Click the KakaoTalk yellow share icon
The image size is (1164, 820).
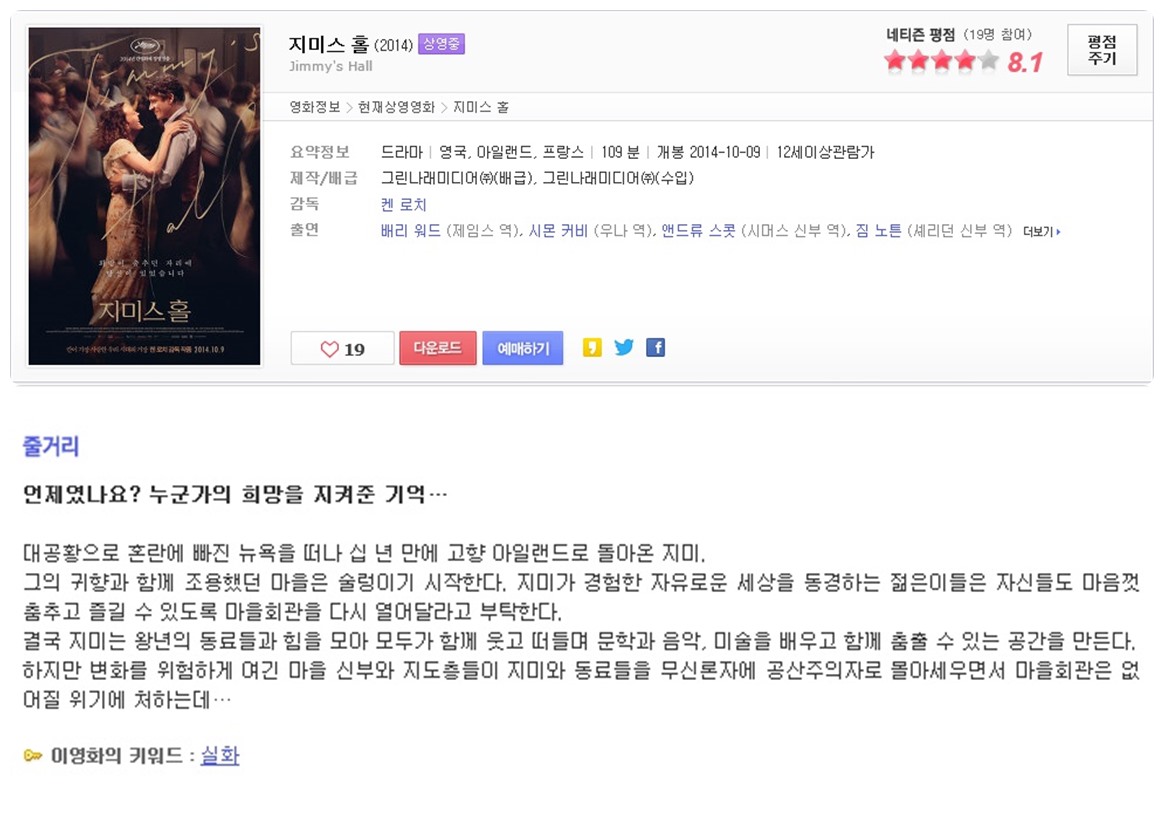592,347
